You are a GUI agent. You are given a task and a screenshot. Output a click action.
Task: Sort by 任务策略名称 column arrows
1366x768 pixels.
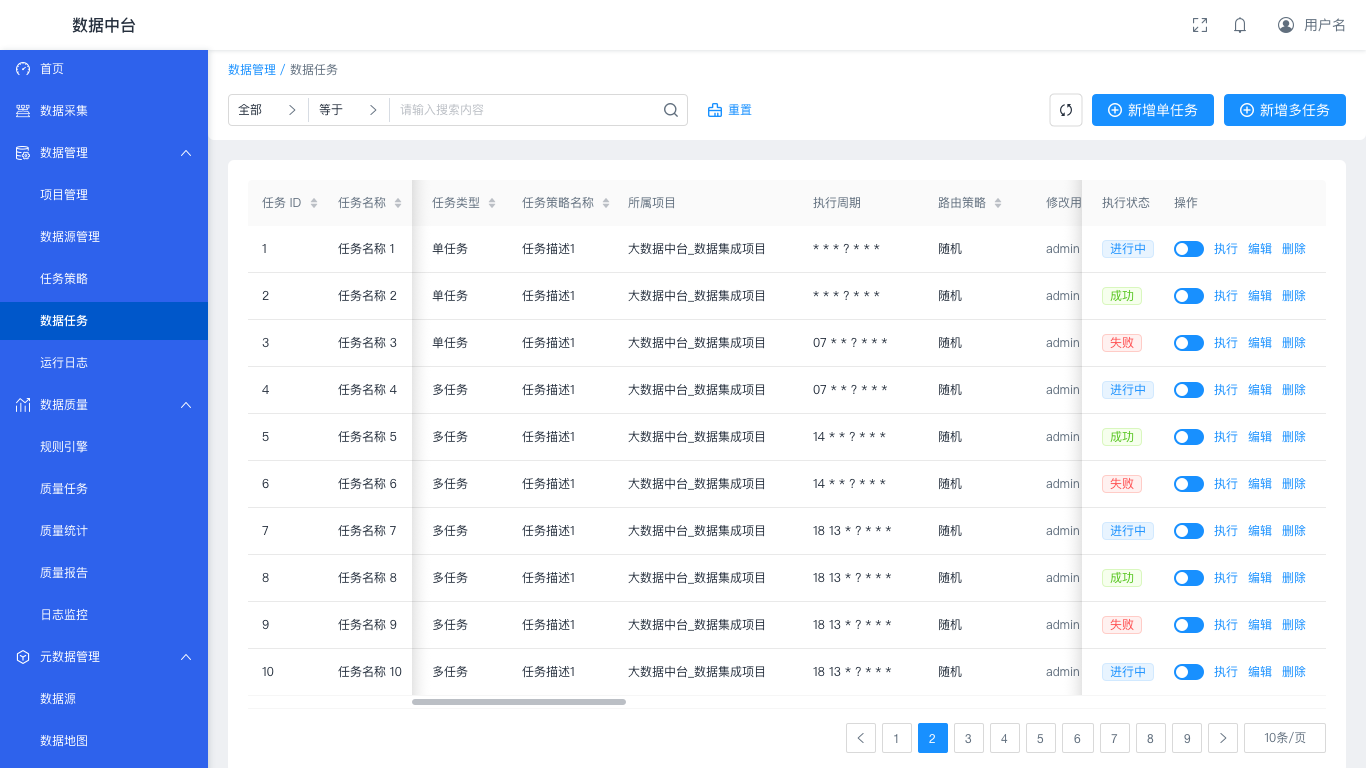click(x=606, y=203)
